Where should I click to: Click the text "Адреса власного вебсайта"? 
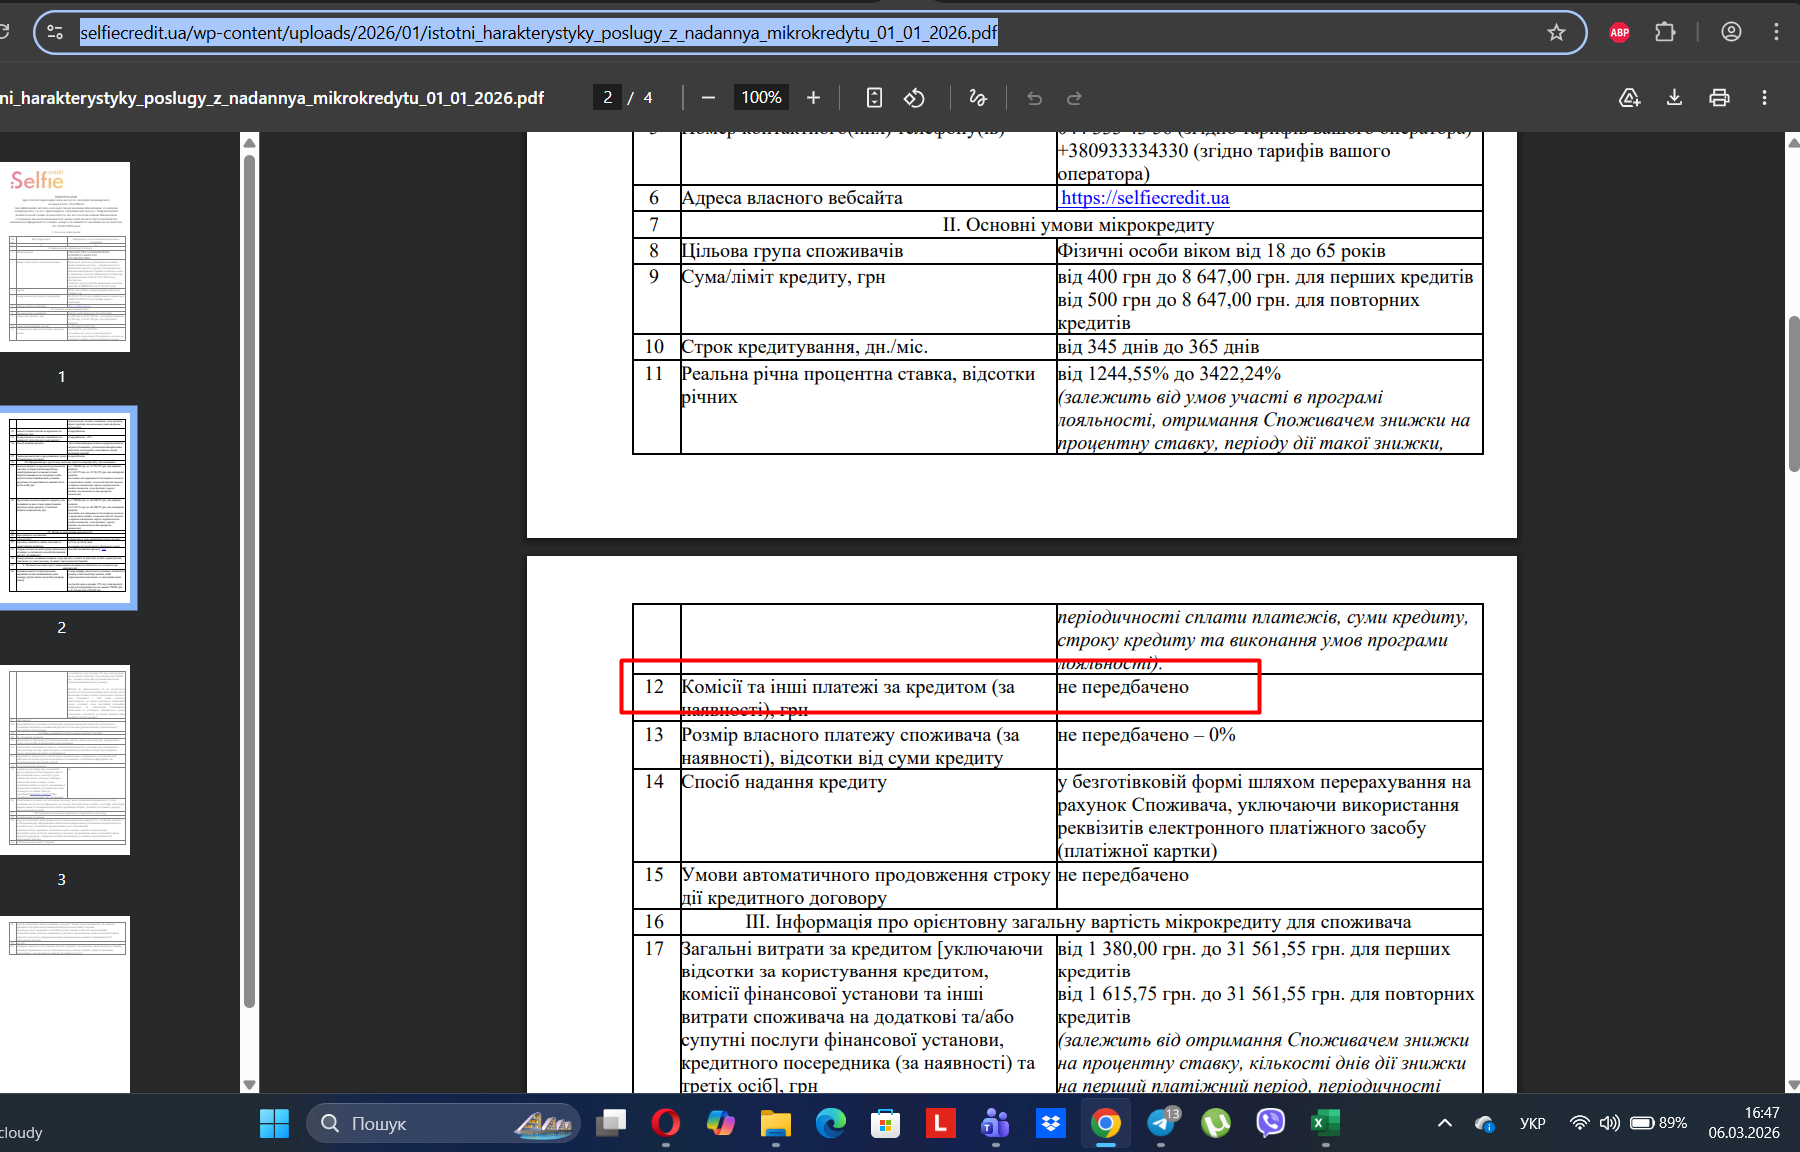coord(792,198)
